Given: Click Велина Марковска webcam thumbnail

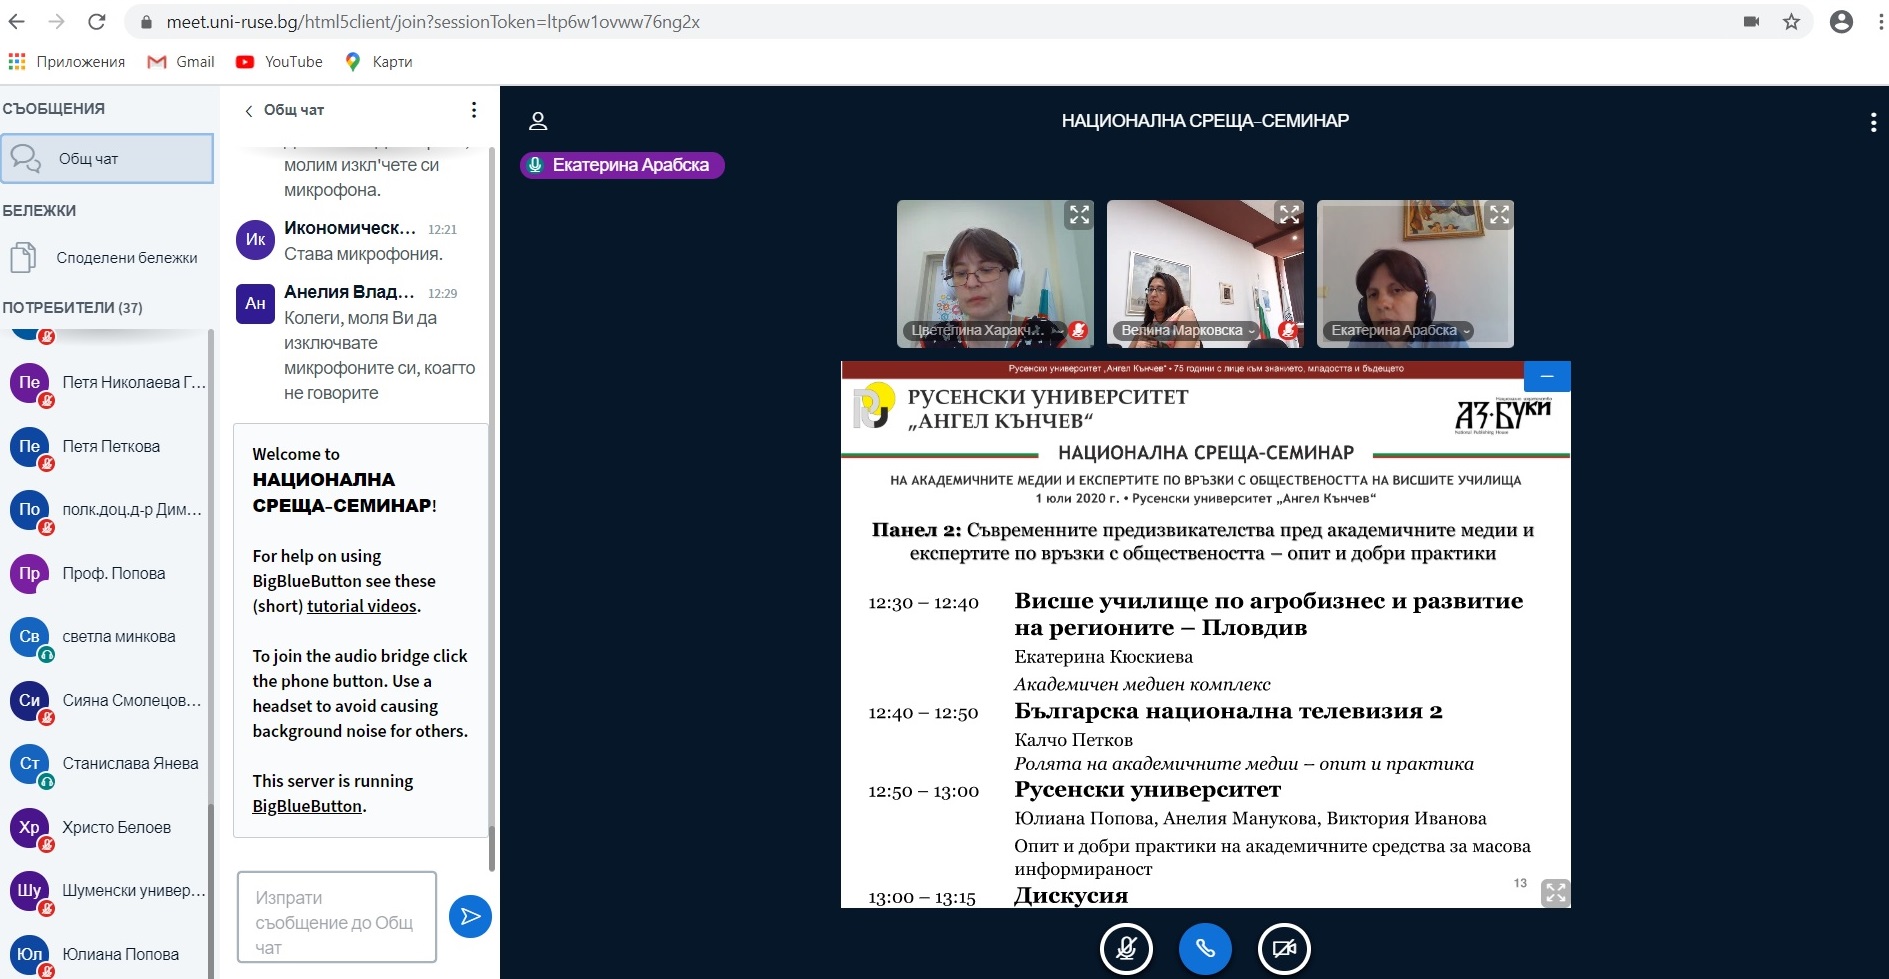Looking at the screenshot, I should click(x=1205, y=274).
